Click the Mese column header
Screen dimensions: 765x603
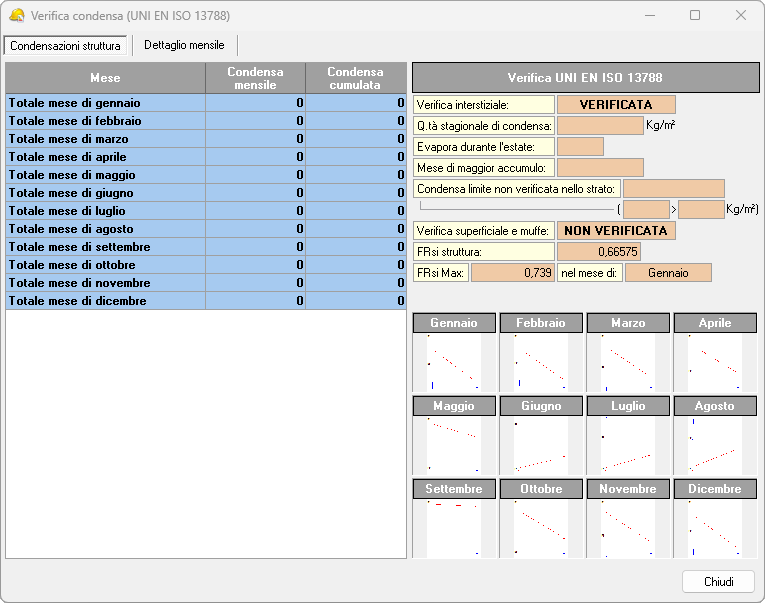click(105, 78)
